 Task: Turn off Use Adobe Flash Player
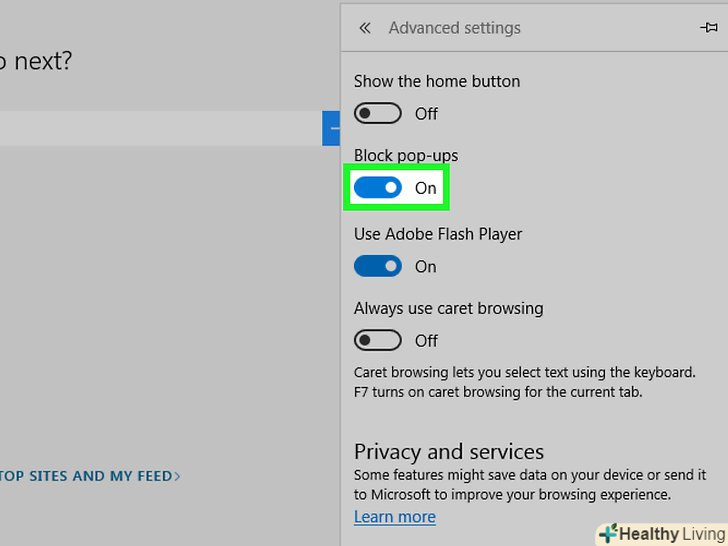pos(378,266)
